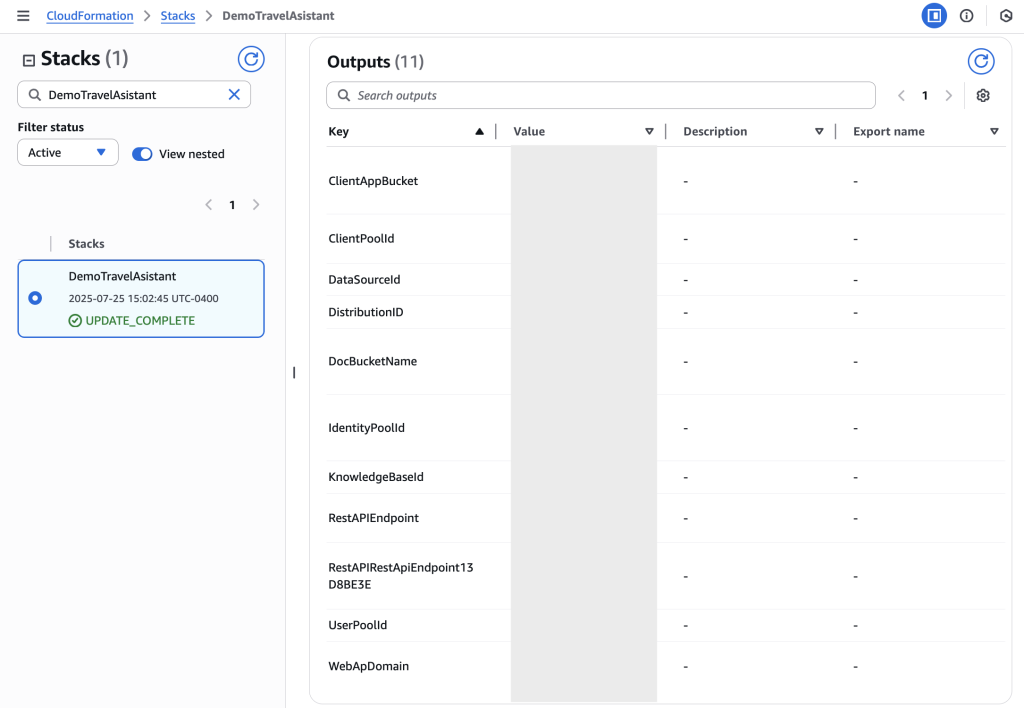Refresh the Outputs table
The width and height of the screenshot is (1024, 708).
click(981, 61)
